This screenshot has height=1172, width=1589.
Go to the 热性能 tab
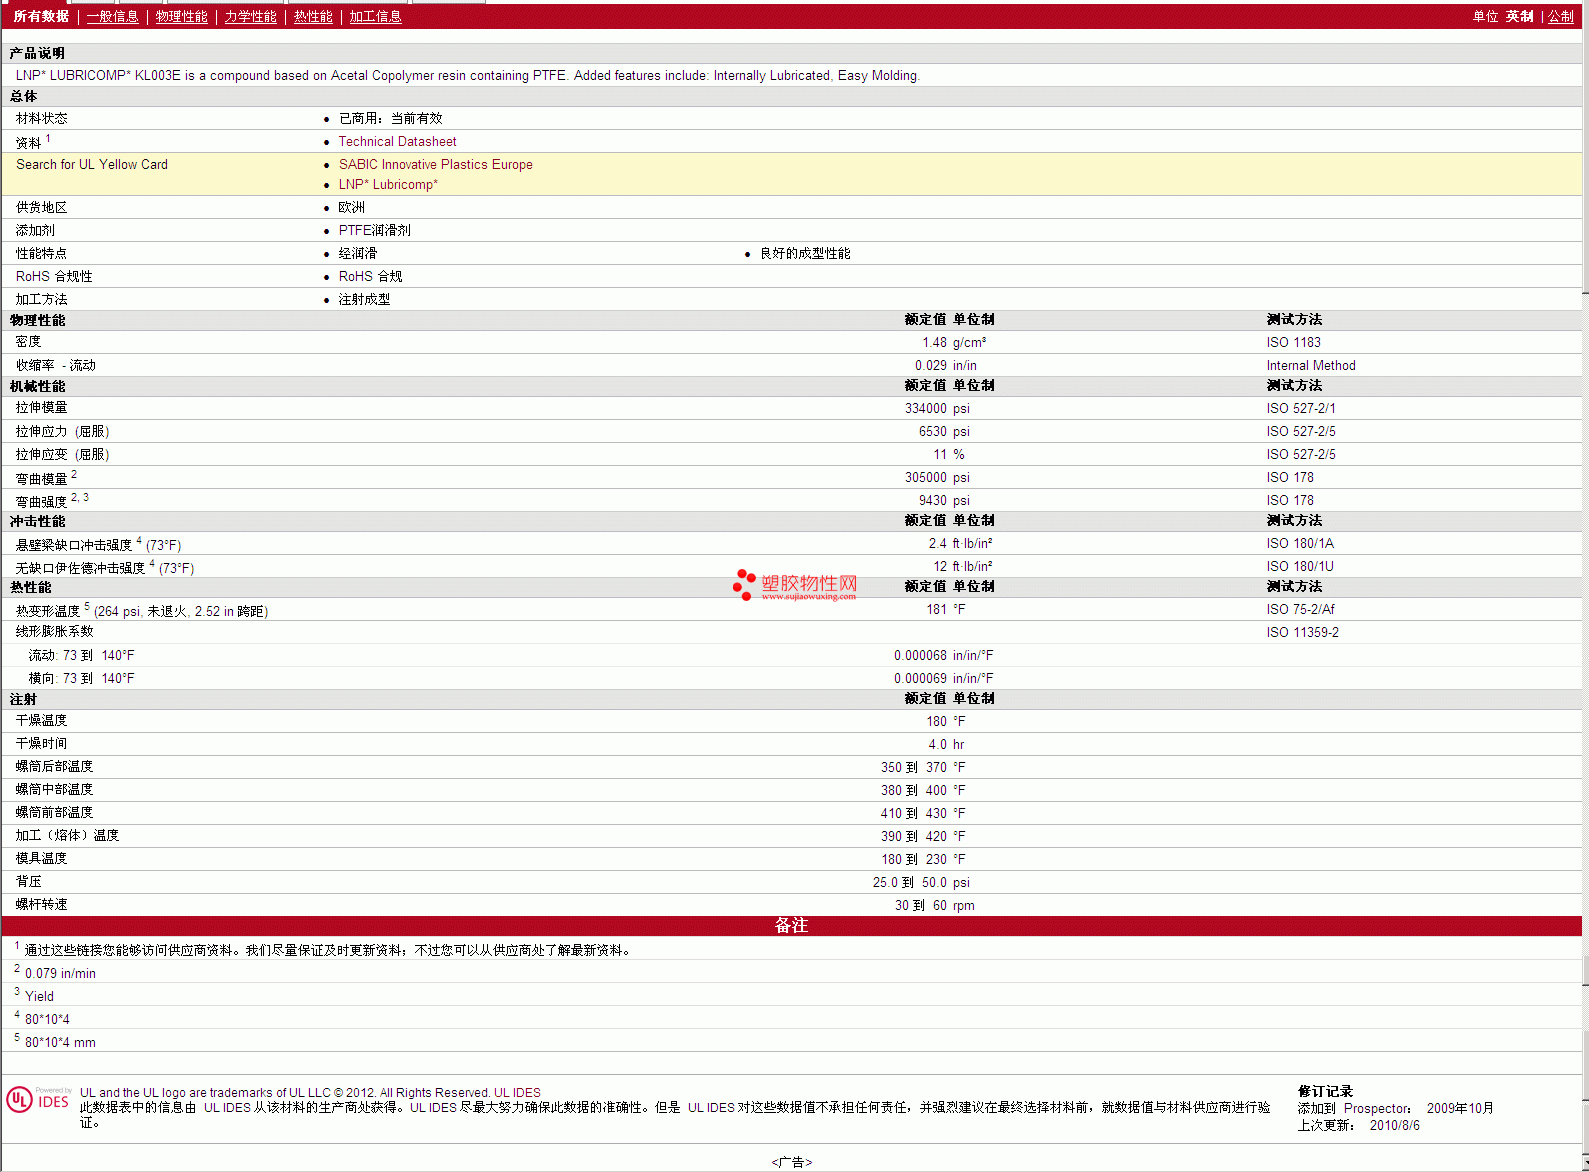click(313, 16)
